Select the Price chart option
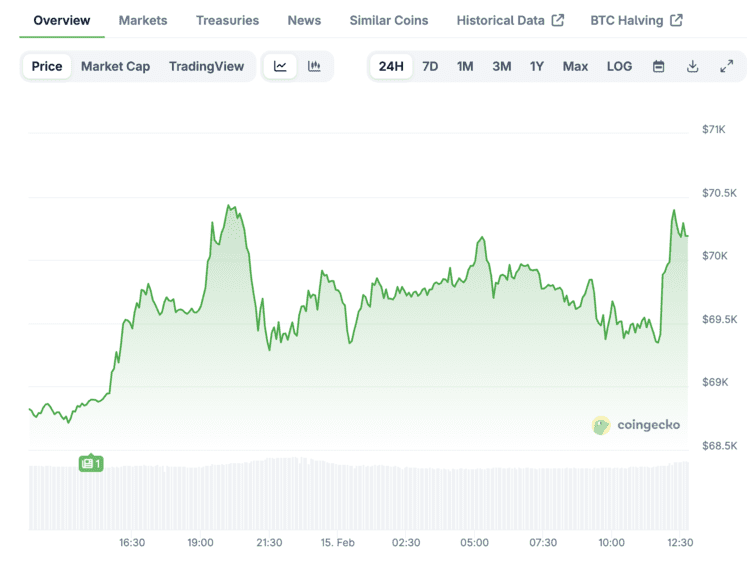This screenshot has height=571, width=750. [x=47, y=67]
